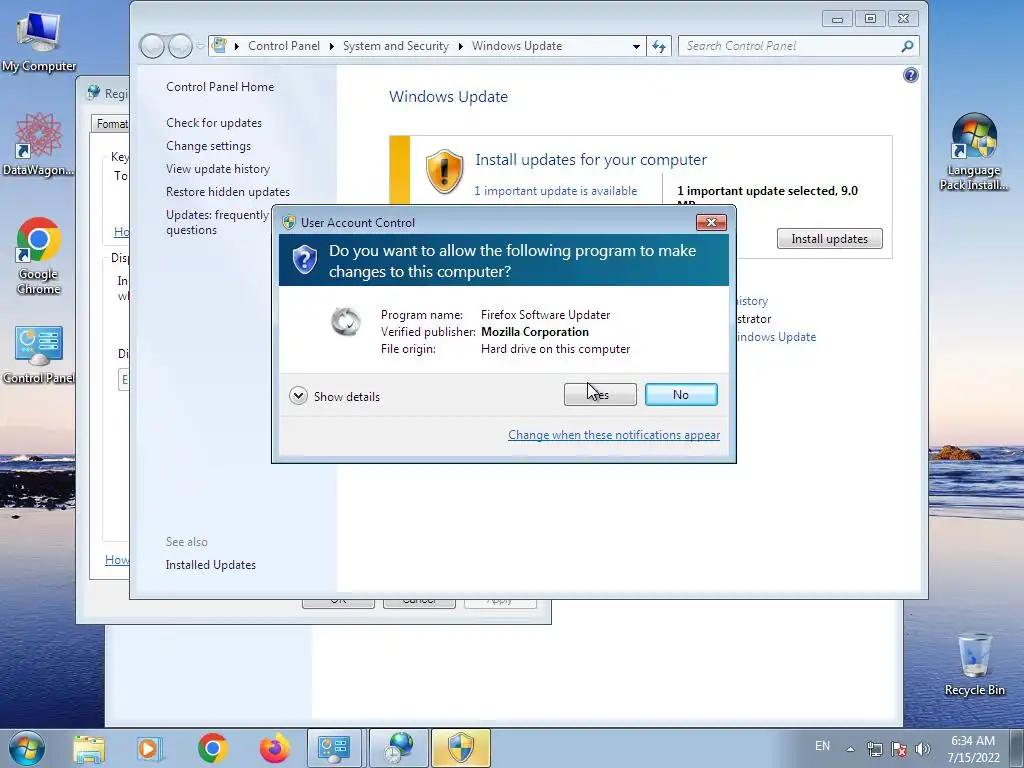This screenshot has height=768, width=1024.
Task: Click Yes in User Account Control
Action: [600, 394]
